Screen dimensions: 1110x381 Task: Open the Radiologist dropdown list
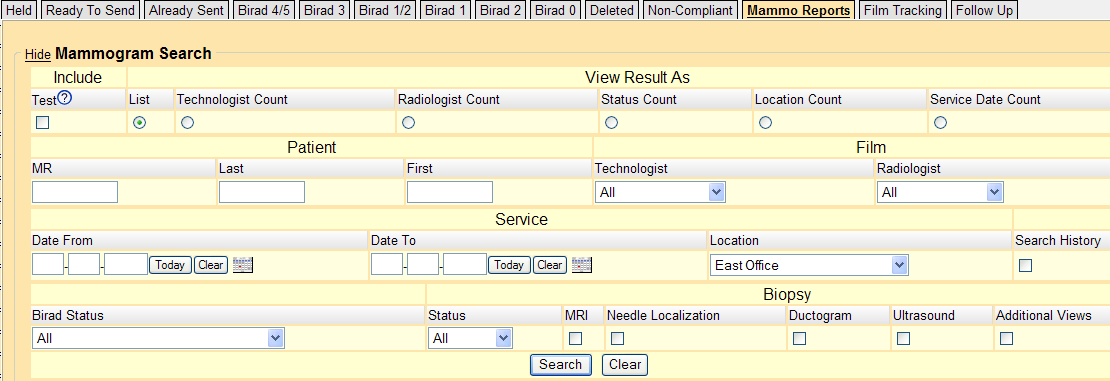[940, 192]
